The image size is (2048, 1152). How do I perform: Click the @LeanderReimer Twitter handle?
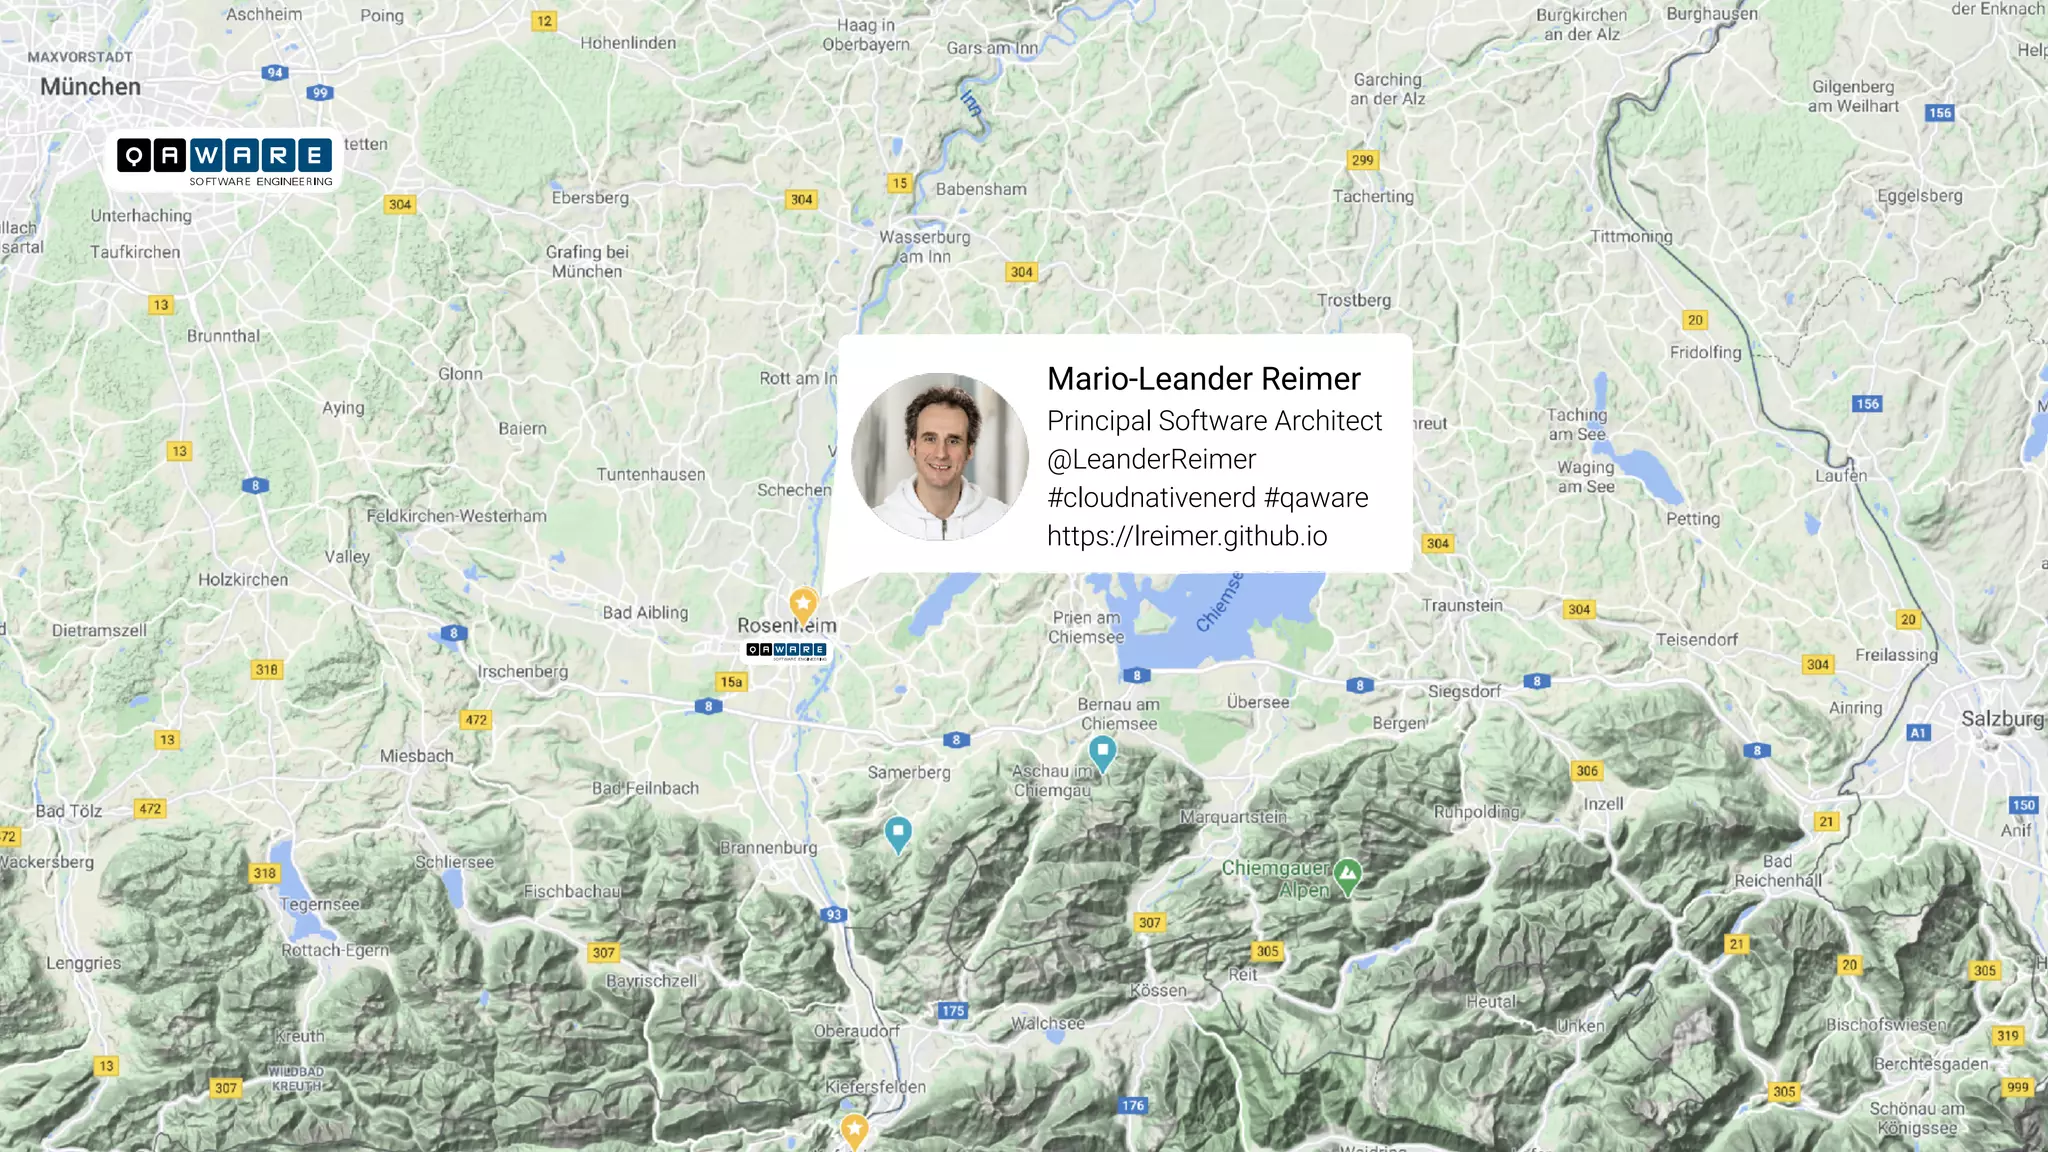(x=1151, y=459)
